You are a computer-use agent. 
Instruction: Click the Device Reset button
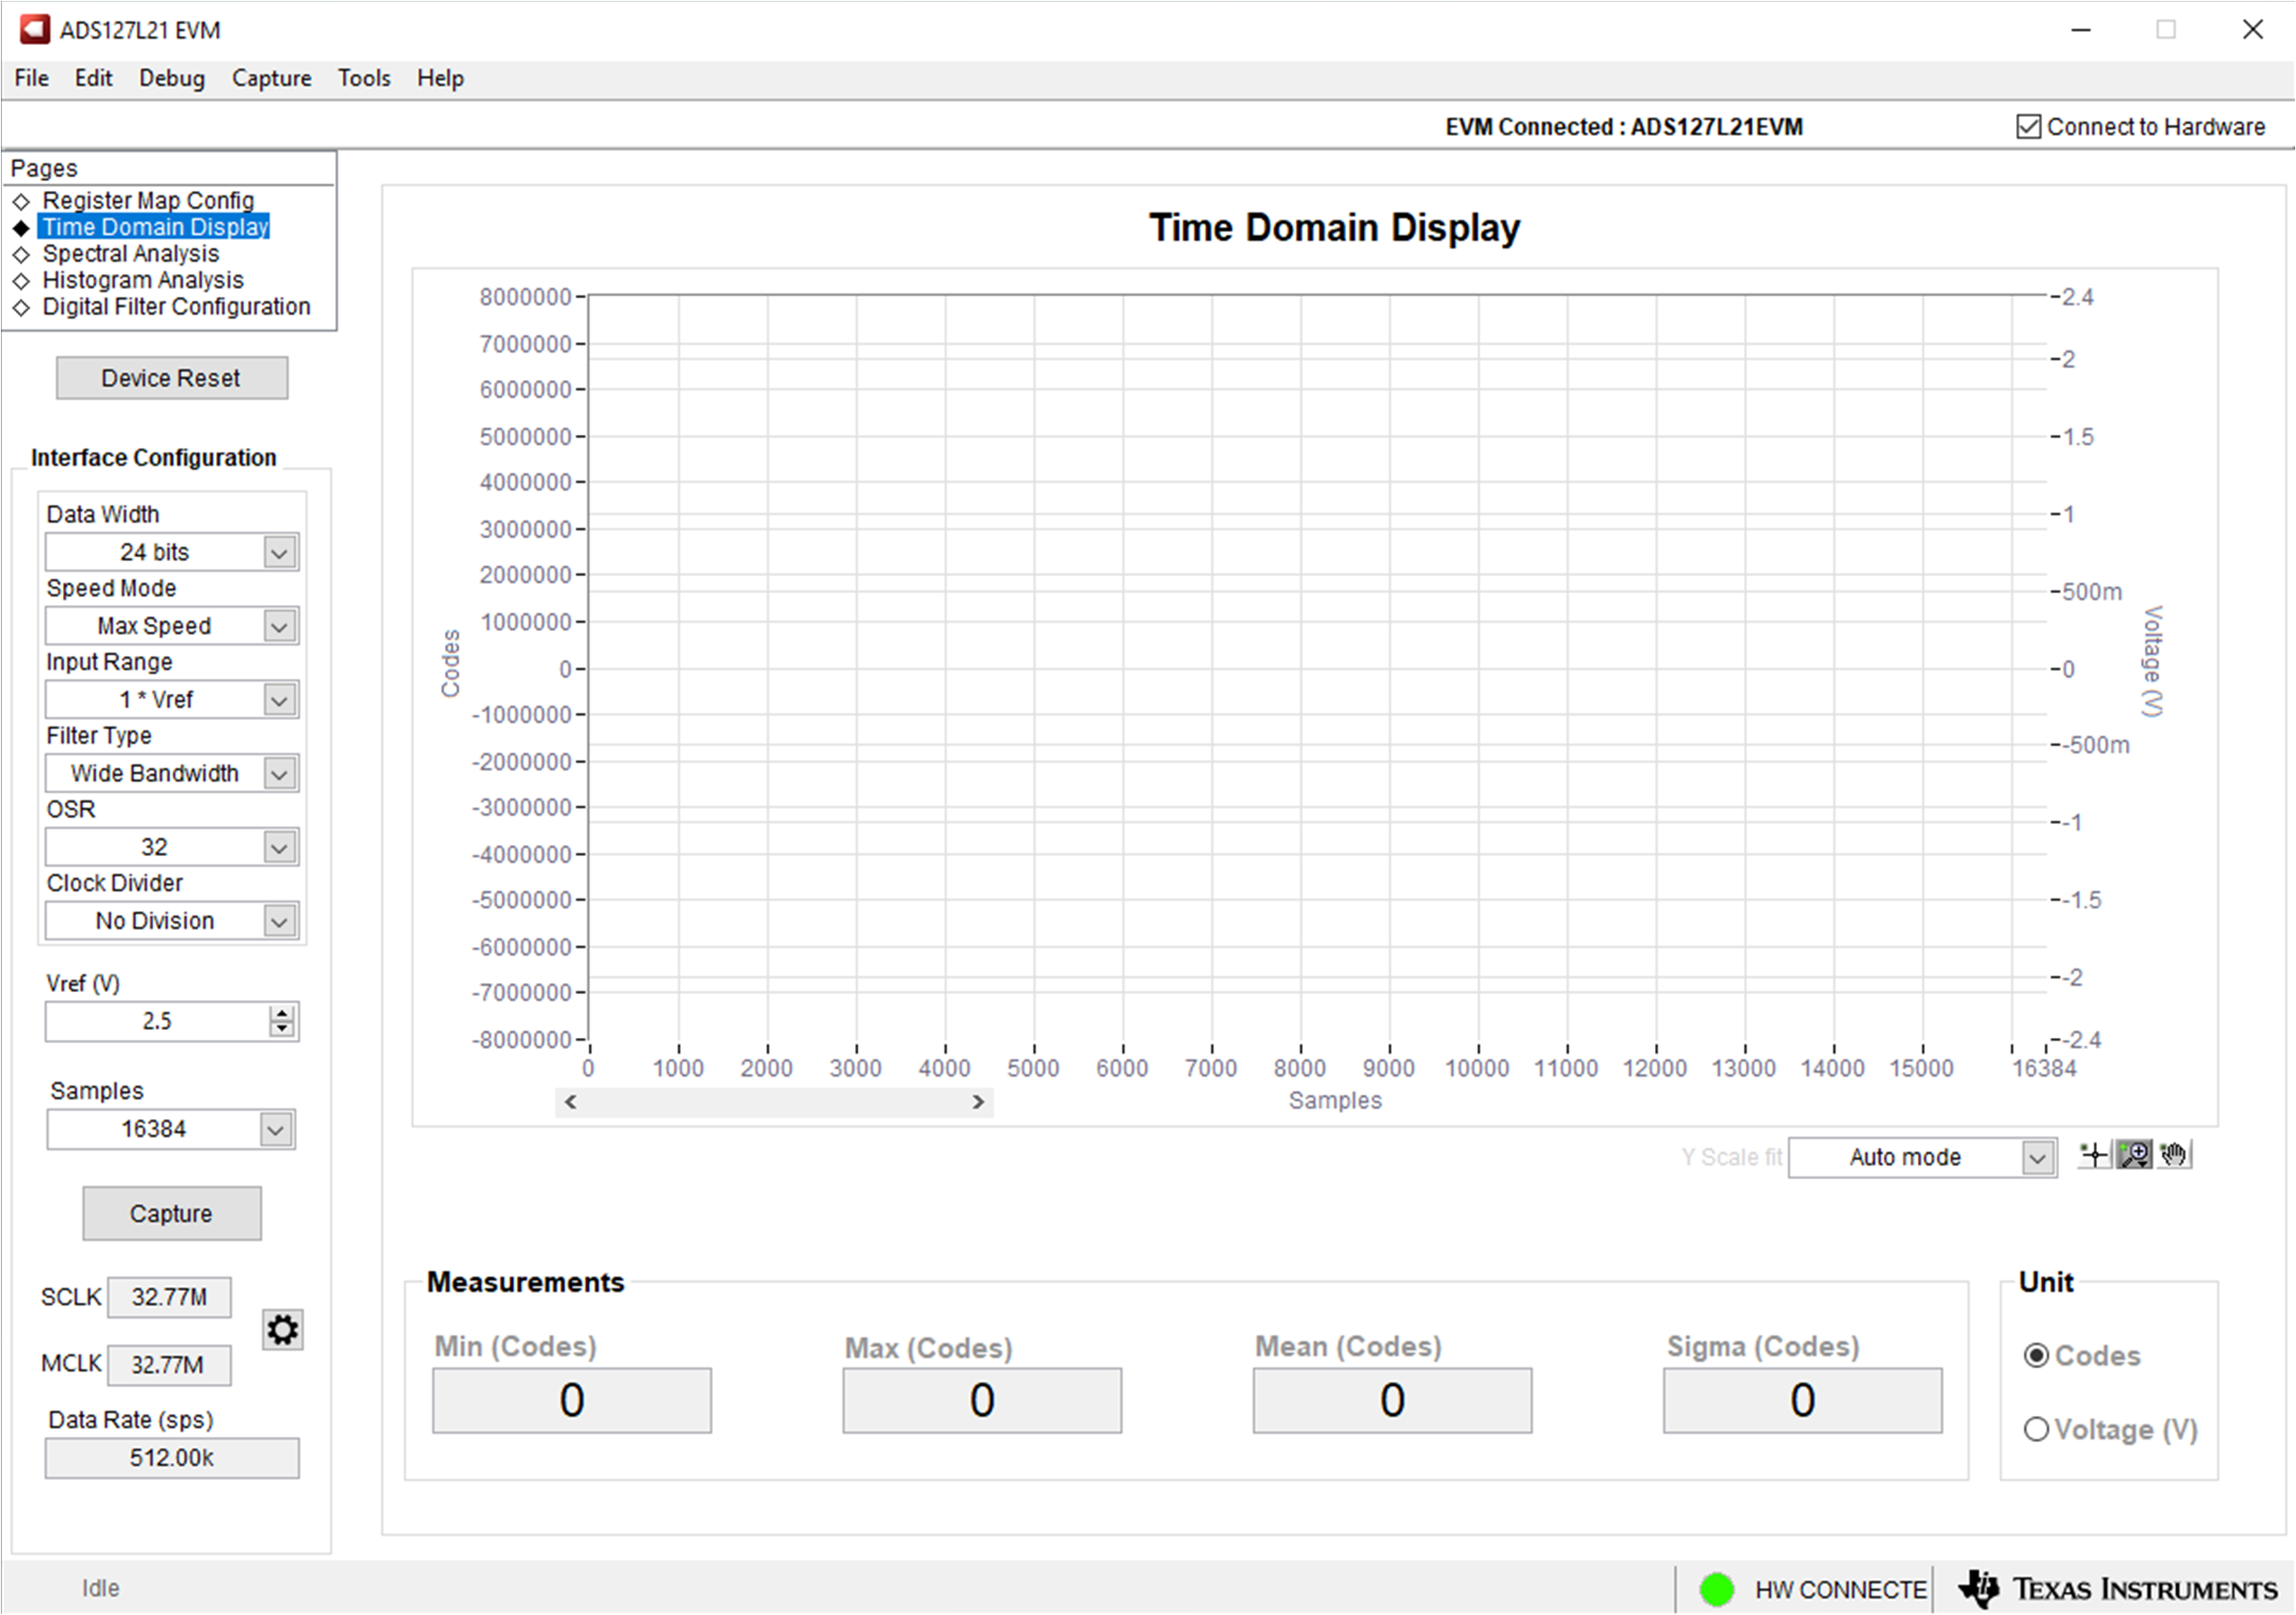170,377
